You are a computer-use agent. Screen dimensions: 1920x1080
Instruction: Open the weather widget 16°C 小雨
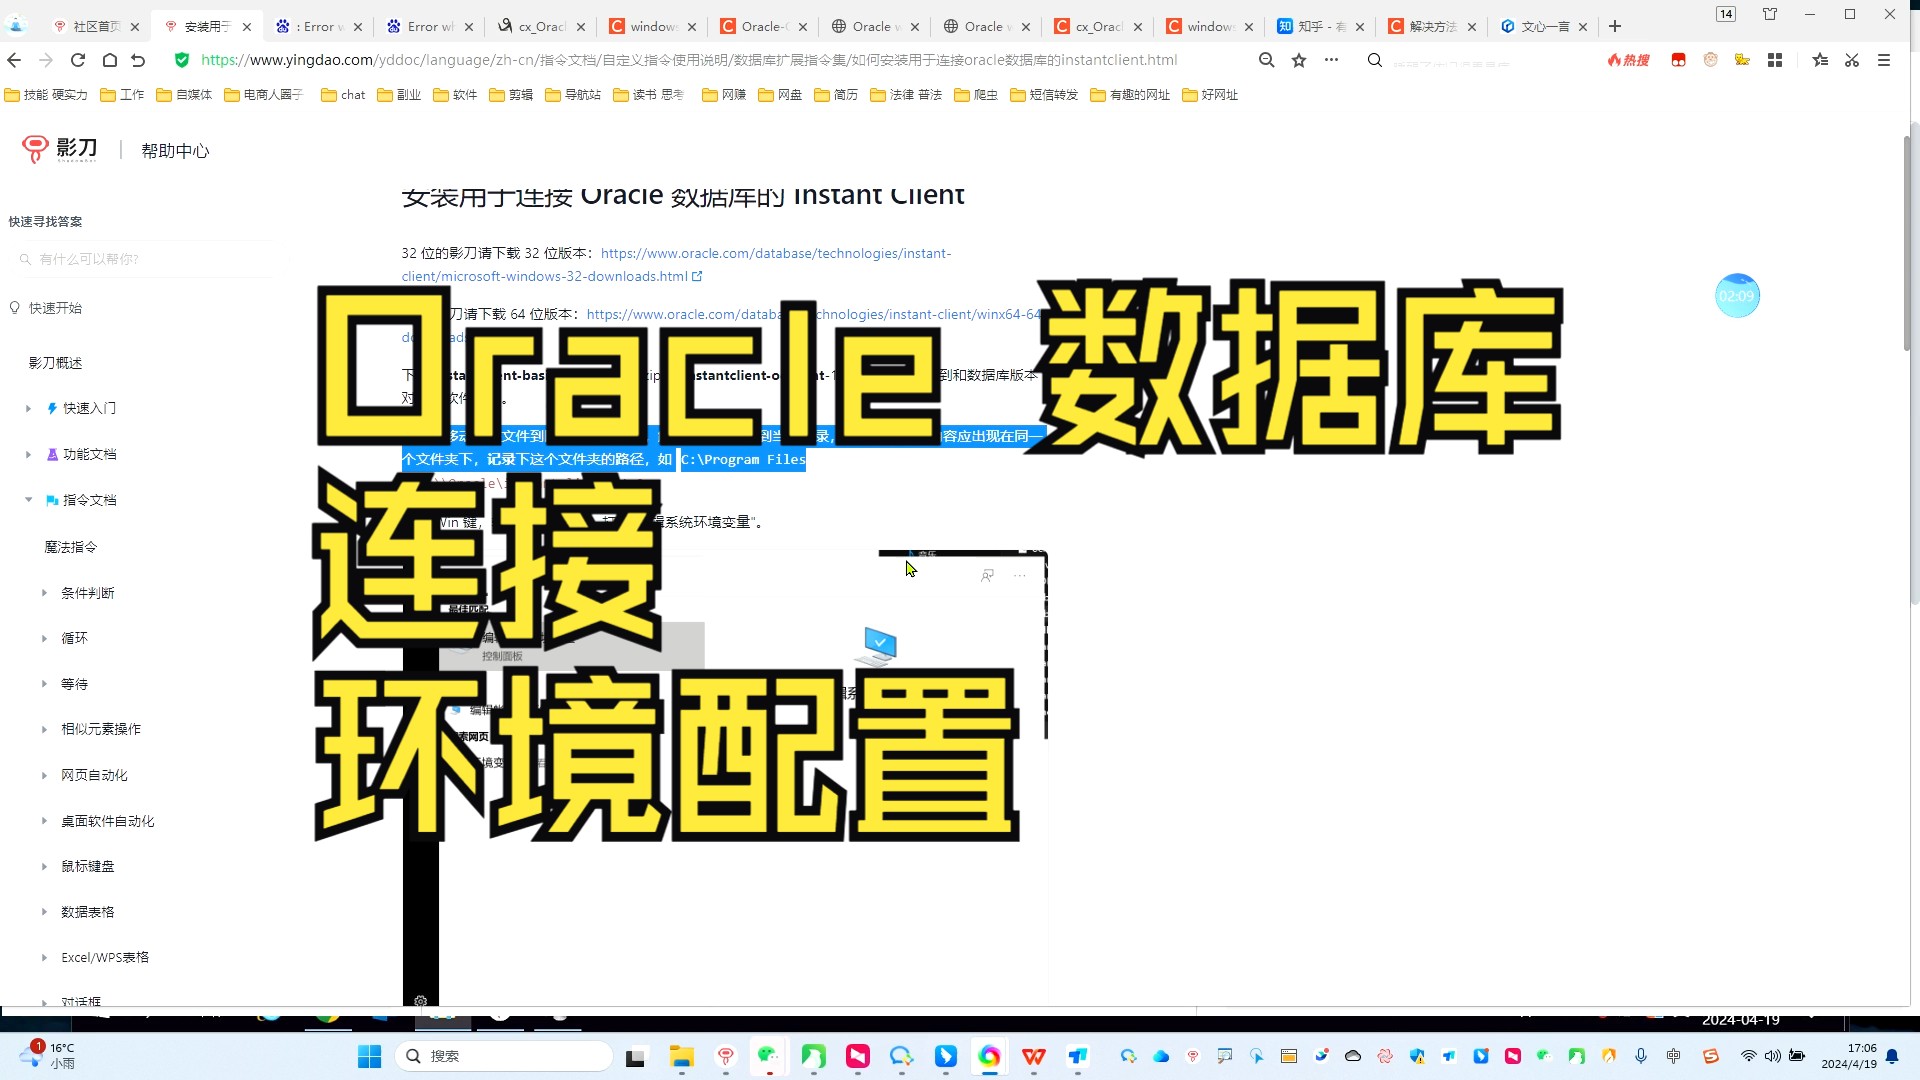click(x=48, y=1056)
